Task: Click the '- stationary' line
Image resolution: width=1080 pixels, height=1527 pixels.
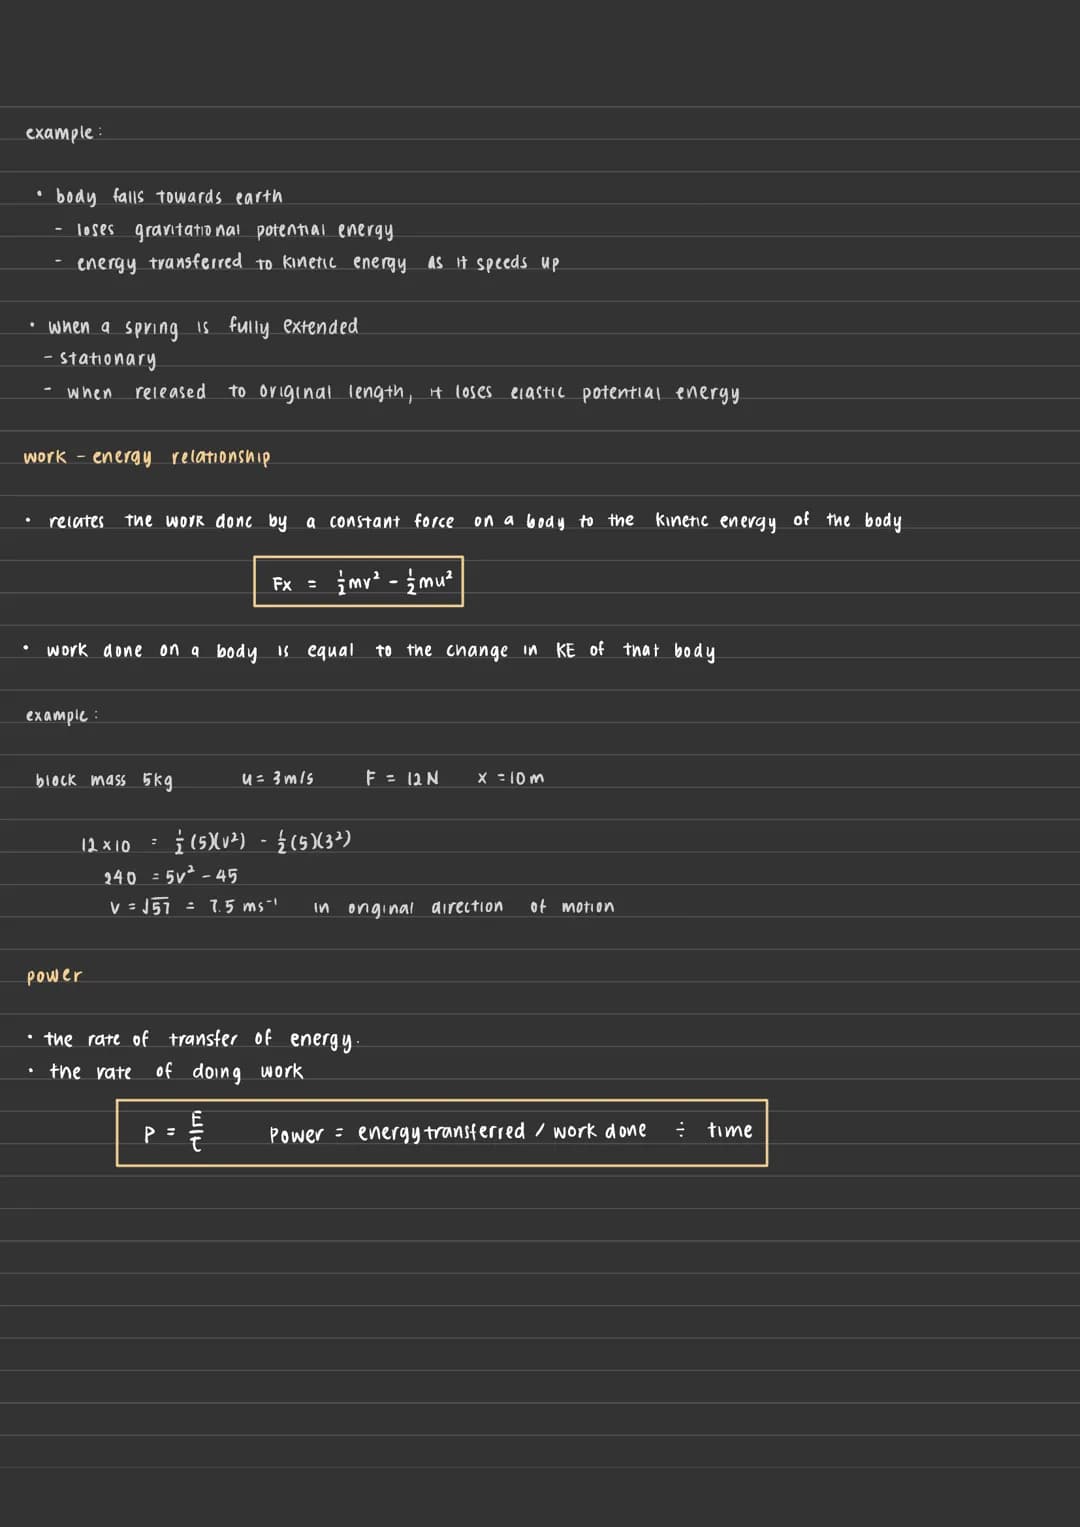Action: pyautogui.click(x=100, y=358)
